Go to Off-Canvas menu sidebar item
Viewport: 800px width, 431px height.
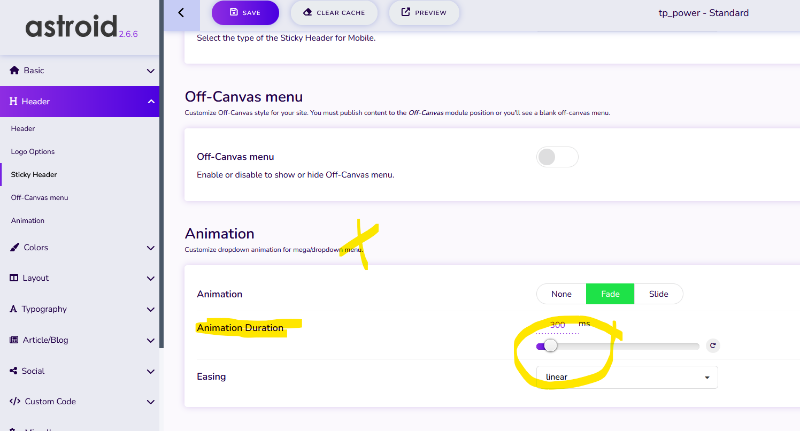coord(39,197)
